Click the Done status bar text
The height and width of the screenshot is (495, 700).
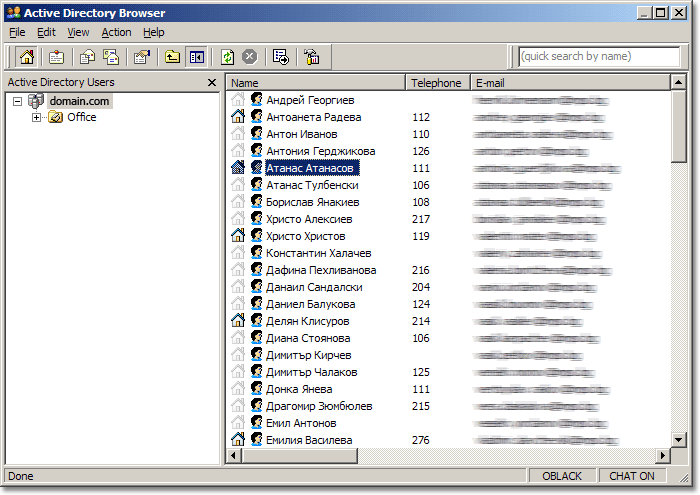[21, 476]
